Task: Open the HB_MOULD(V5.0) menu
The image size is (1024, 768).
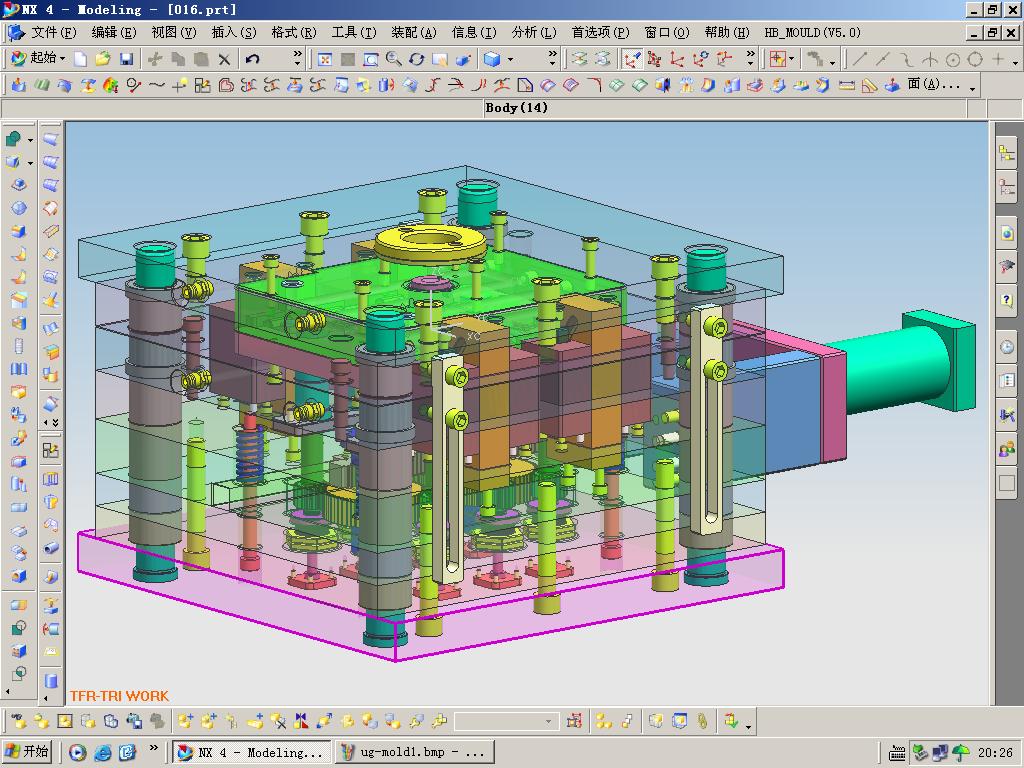Action: (x=812, y=32)
